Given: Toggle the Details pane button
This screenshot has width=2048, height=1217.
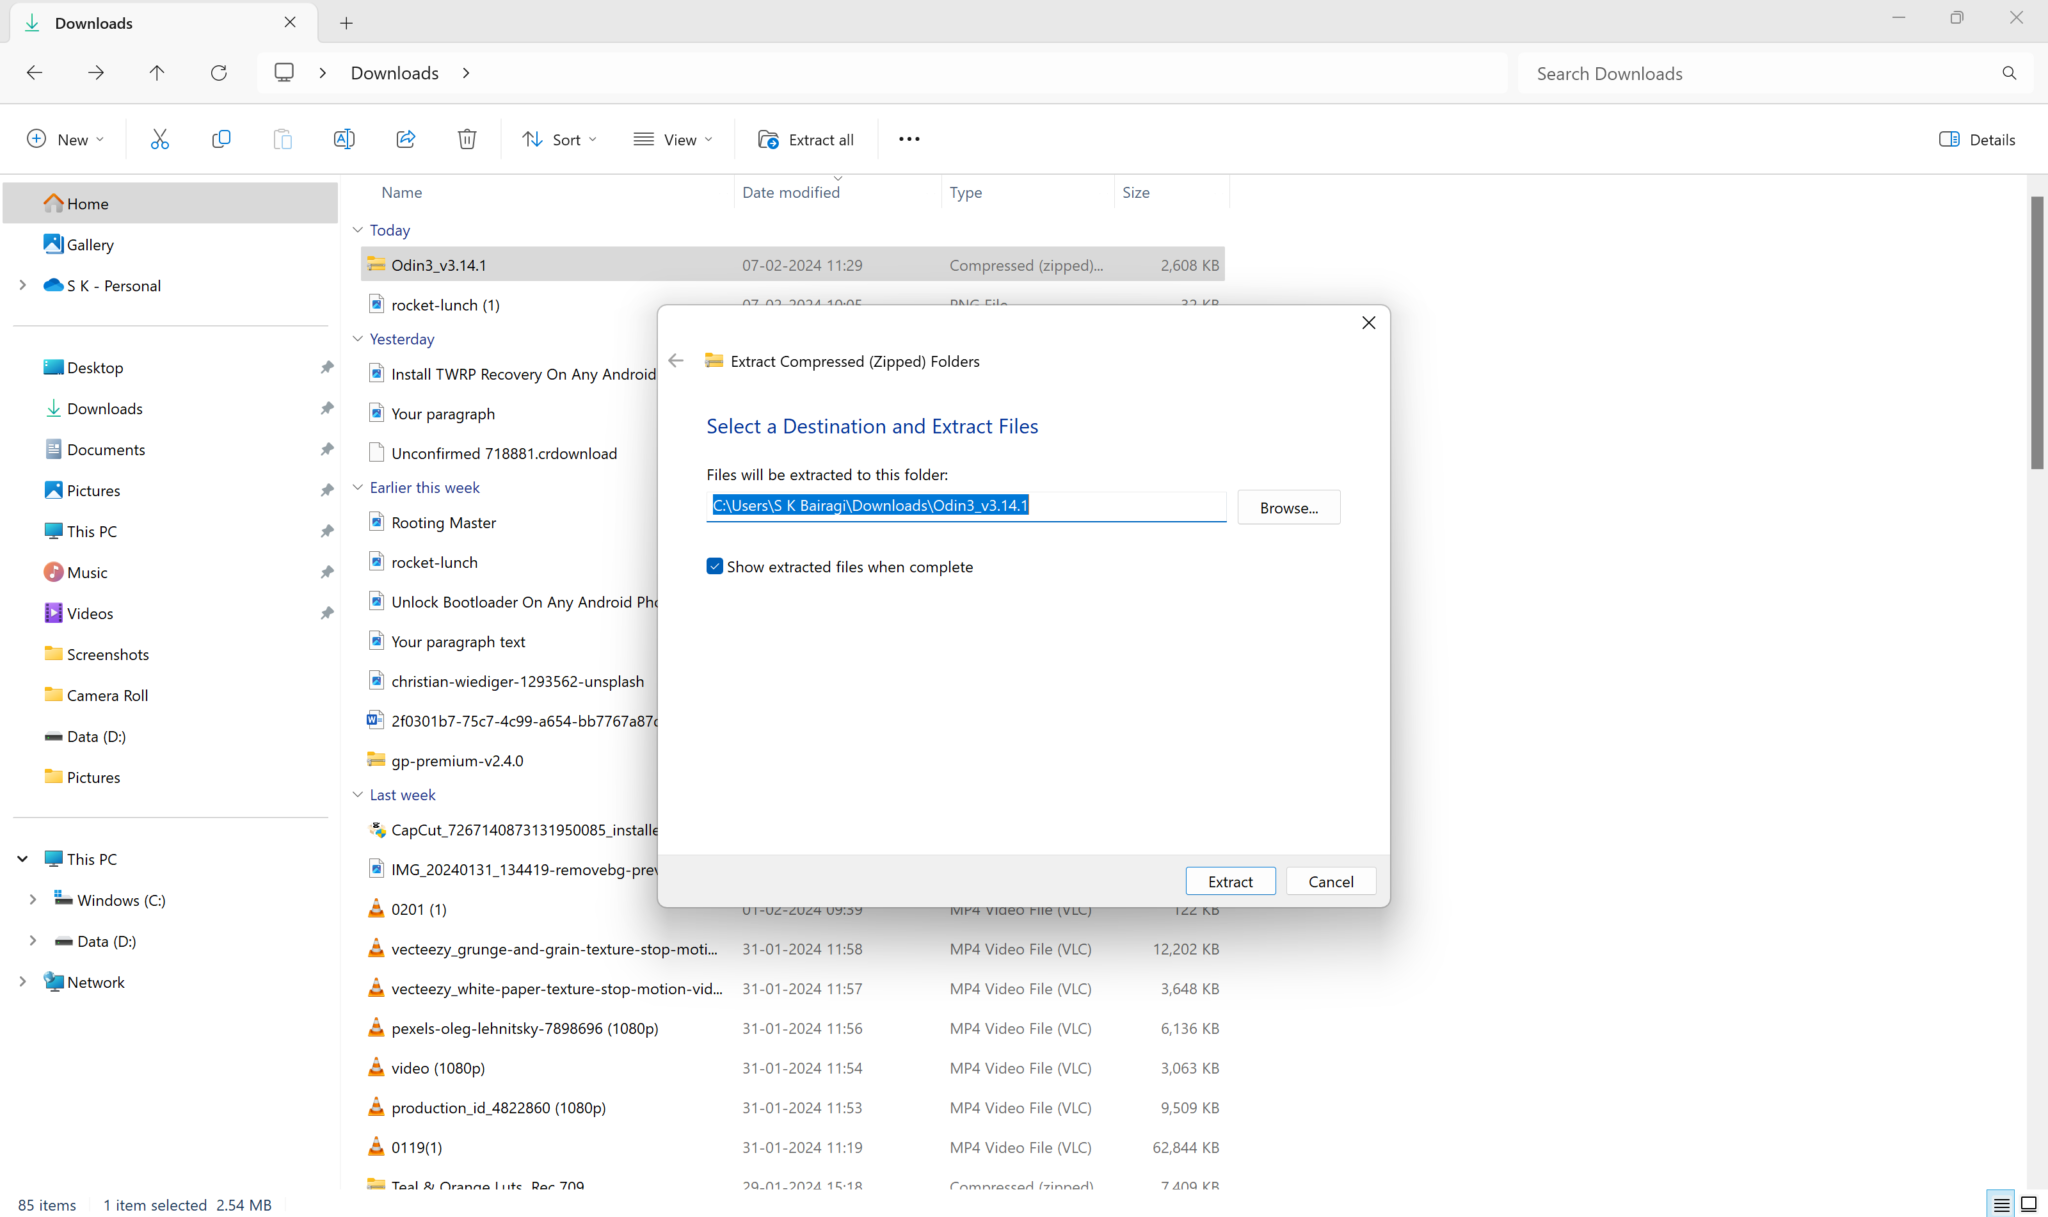Looking at the screenshot, I should (1977, 139).
